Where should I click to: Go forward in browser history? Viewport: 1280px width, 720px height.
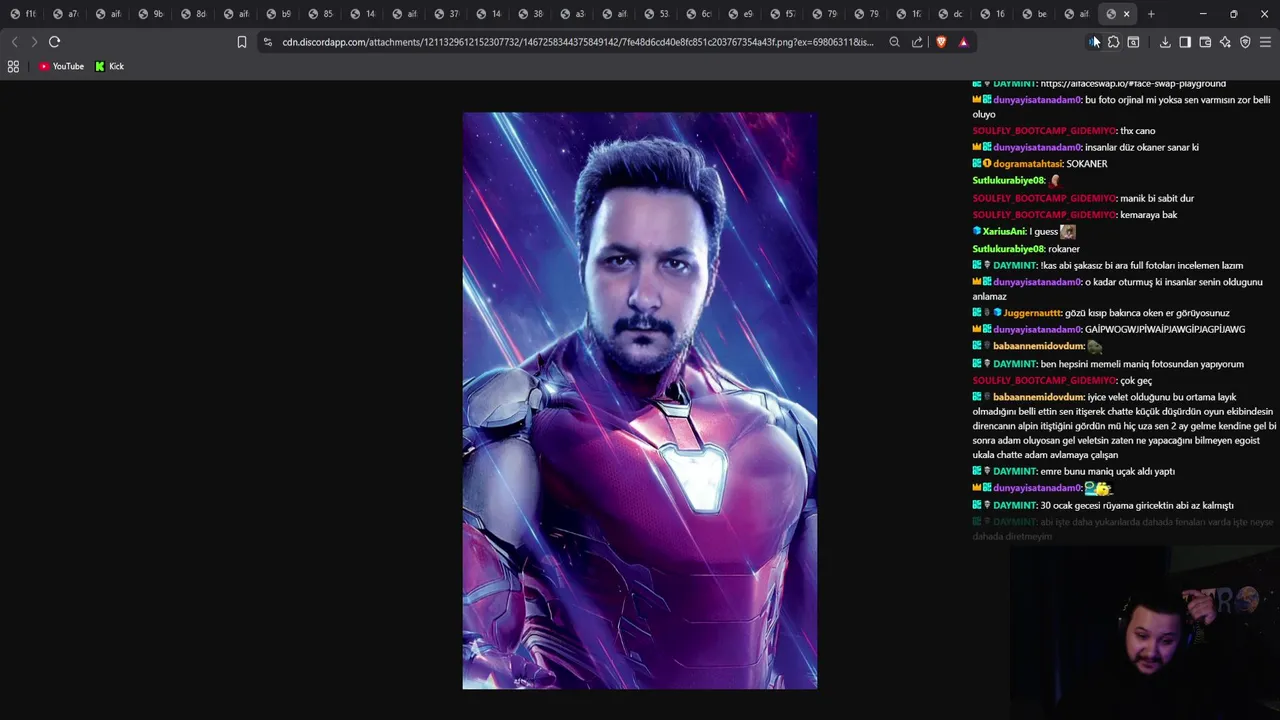click(34, 42)
